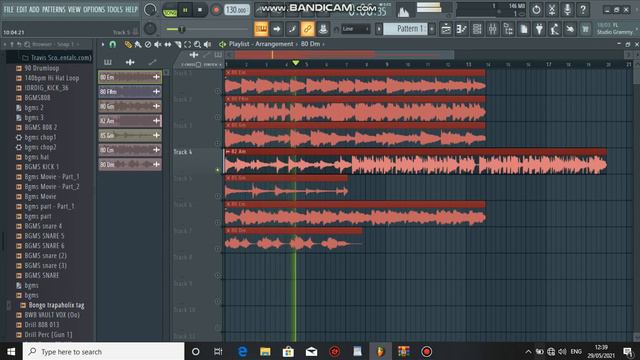
Task: Open File Explorer from taskbar
Action: pos(265,351)
